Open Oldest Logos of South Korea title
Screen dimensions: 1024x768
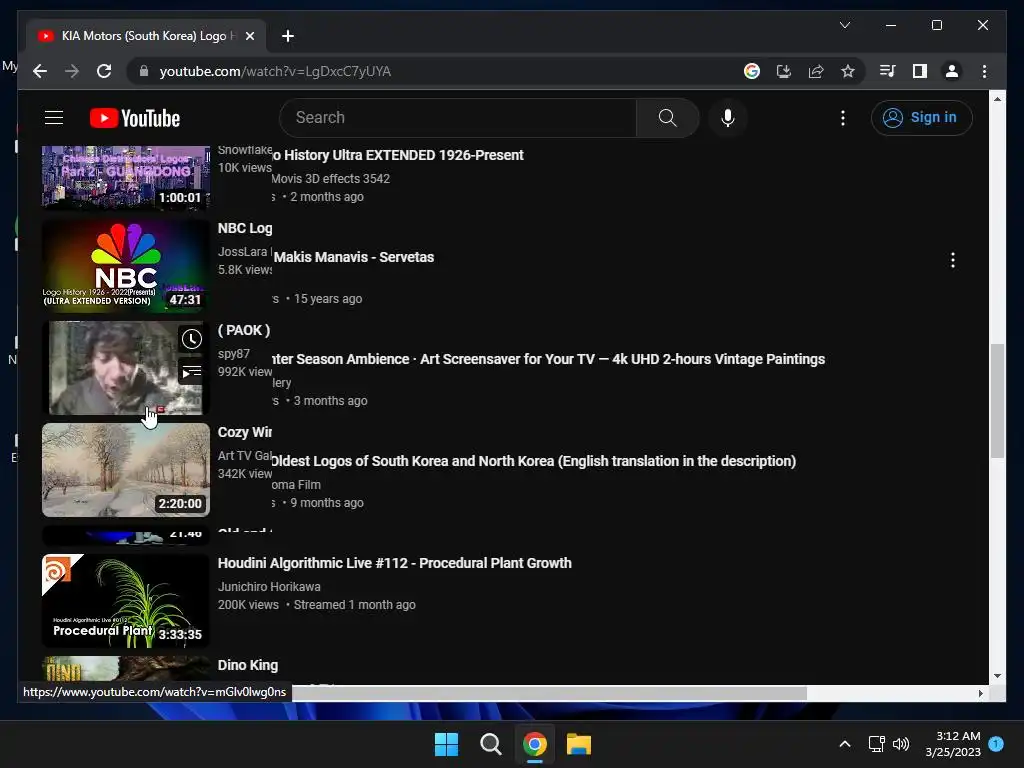534,460
